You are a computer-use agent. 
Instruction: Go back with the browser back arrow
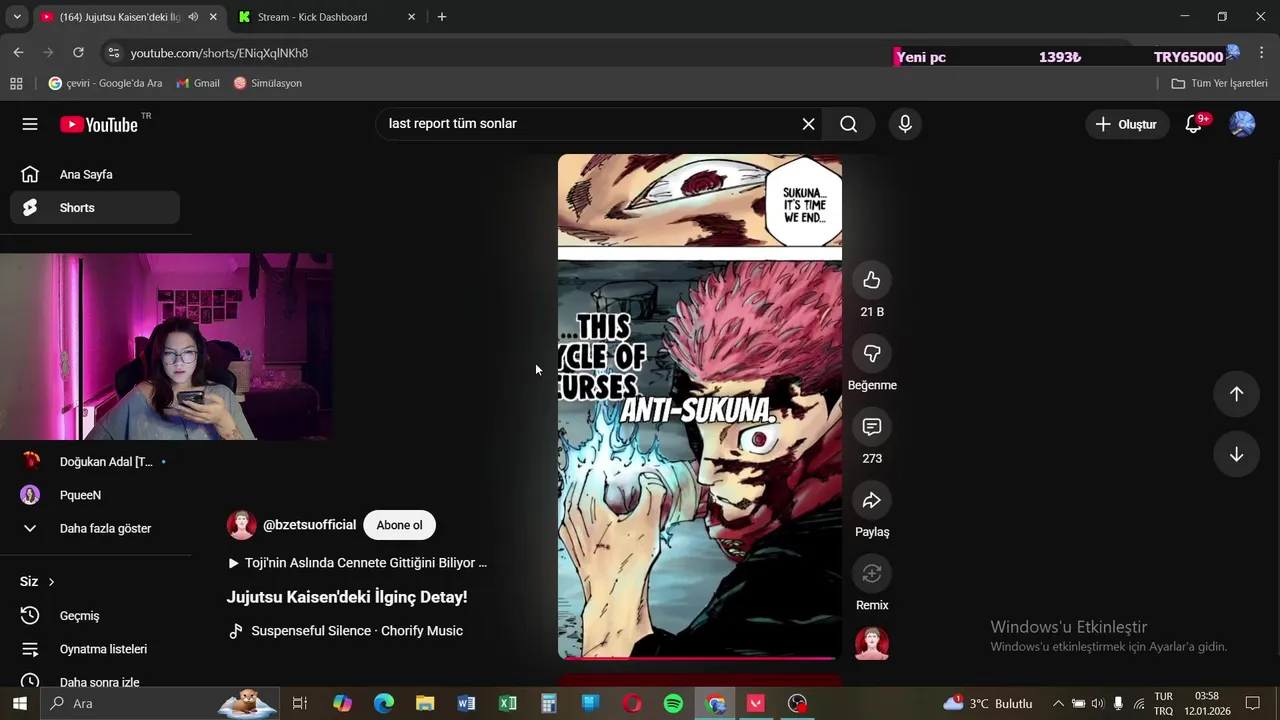tap(18, 53)
